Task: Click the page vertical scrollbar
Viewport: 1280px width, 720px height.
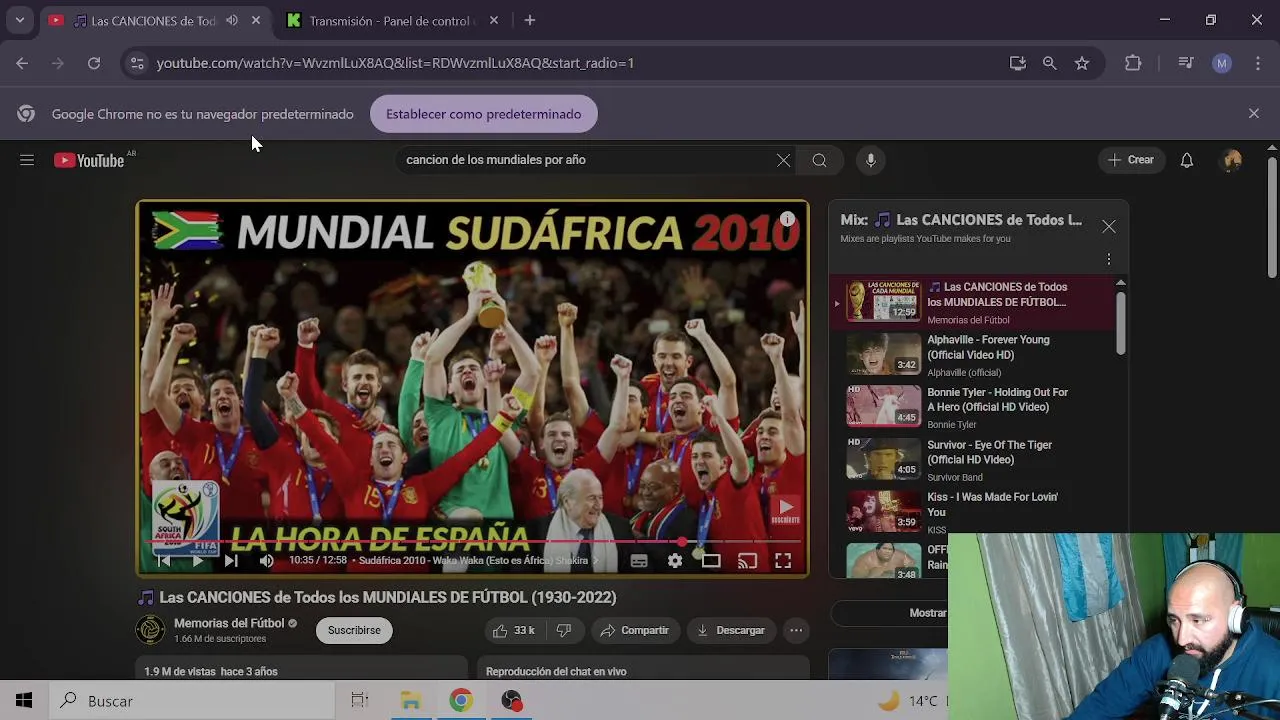Action: (1272, 220)
